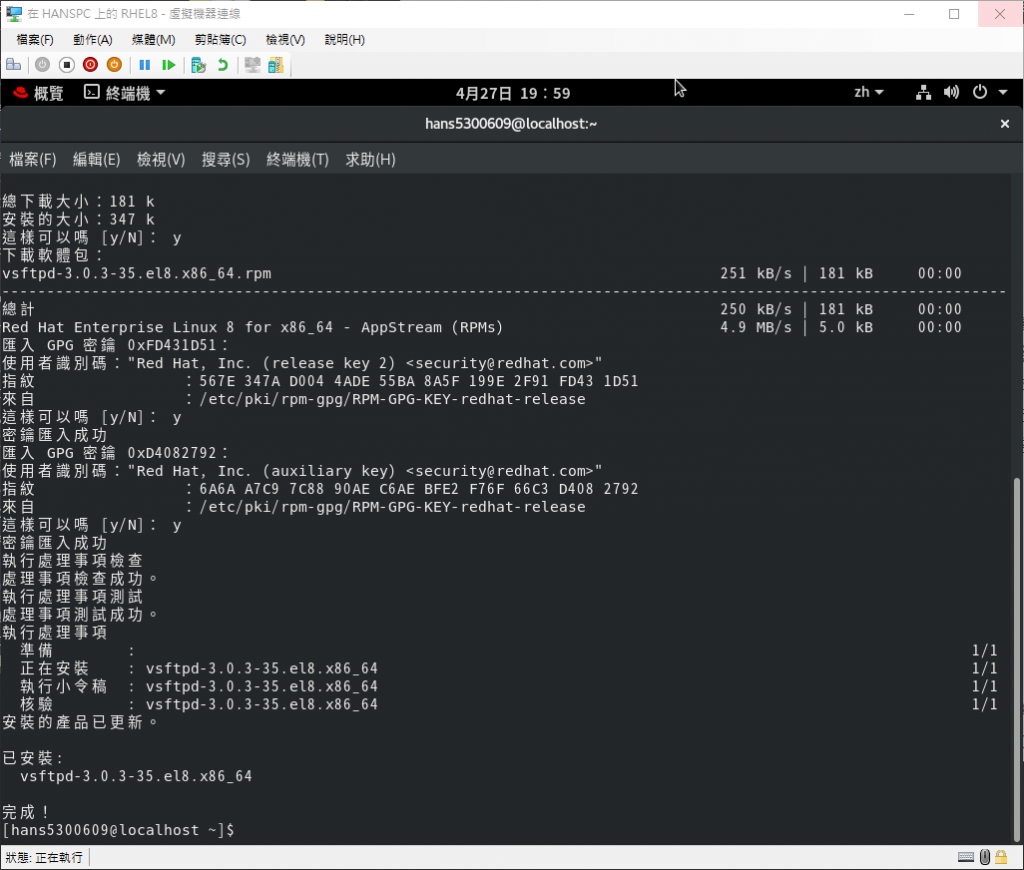Click the grey Start VM power icon
Screen dimensions: 1024x870
pyautogui.click(x=42, y=65)
